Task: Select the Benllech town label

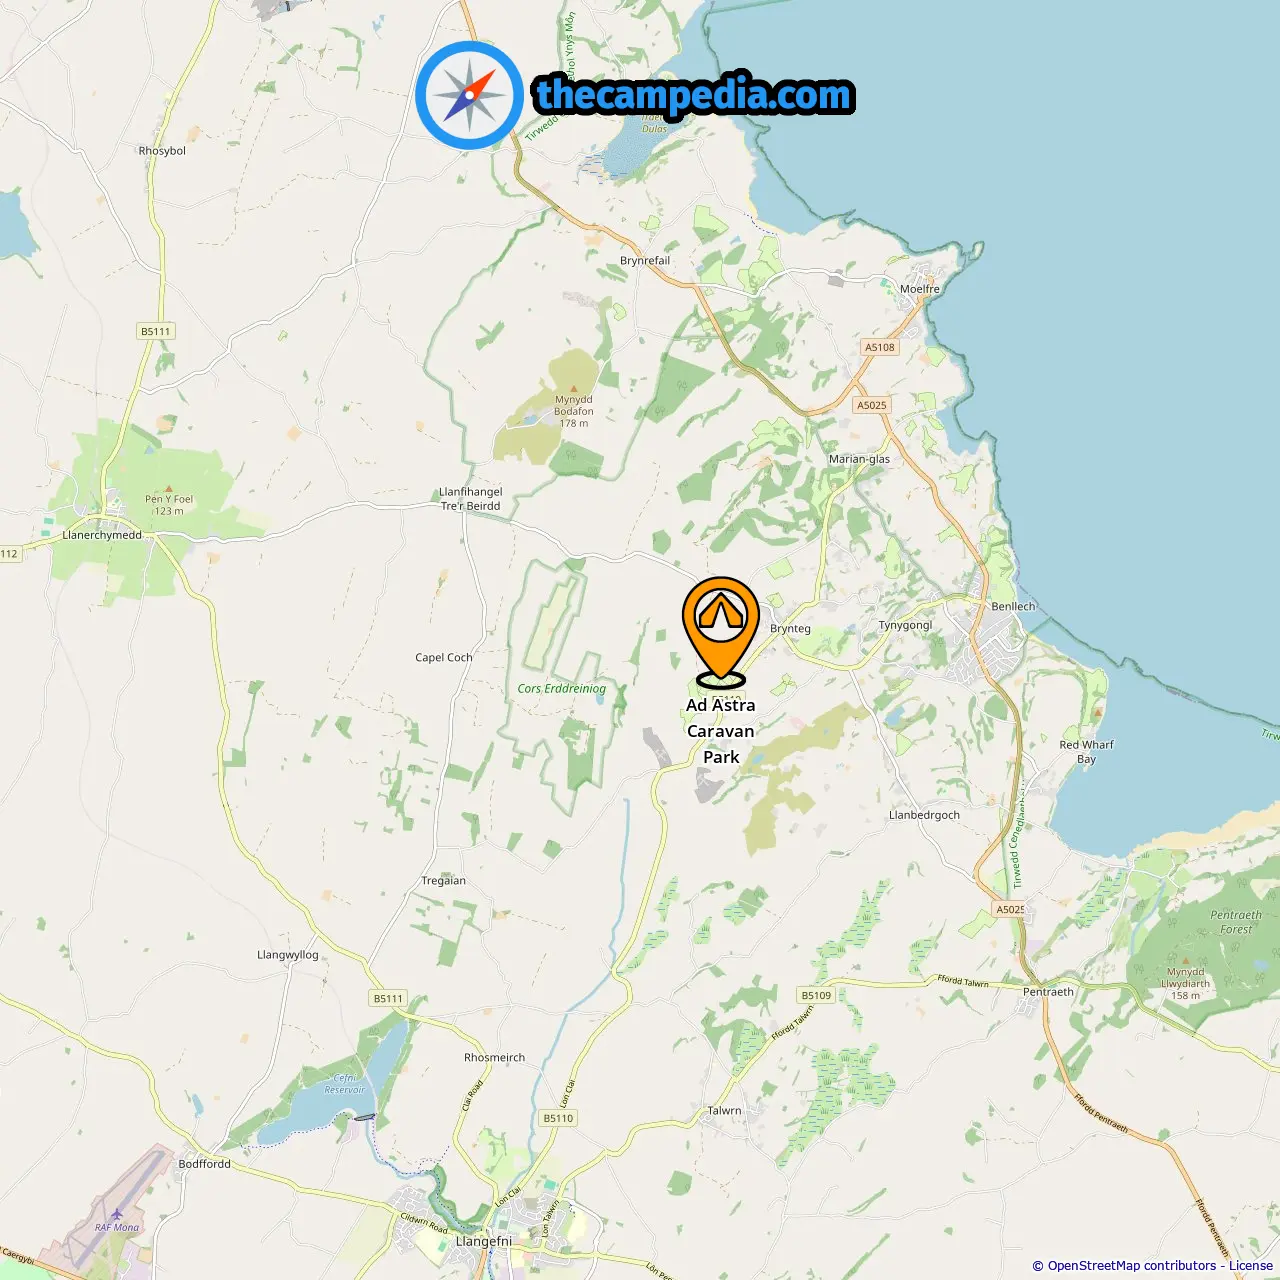Action: [1013, 606]
